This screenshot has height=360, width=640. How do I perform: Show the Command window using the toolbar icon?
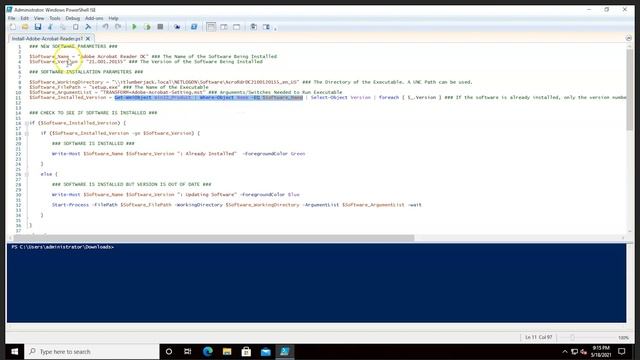click(253, 27)
